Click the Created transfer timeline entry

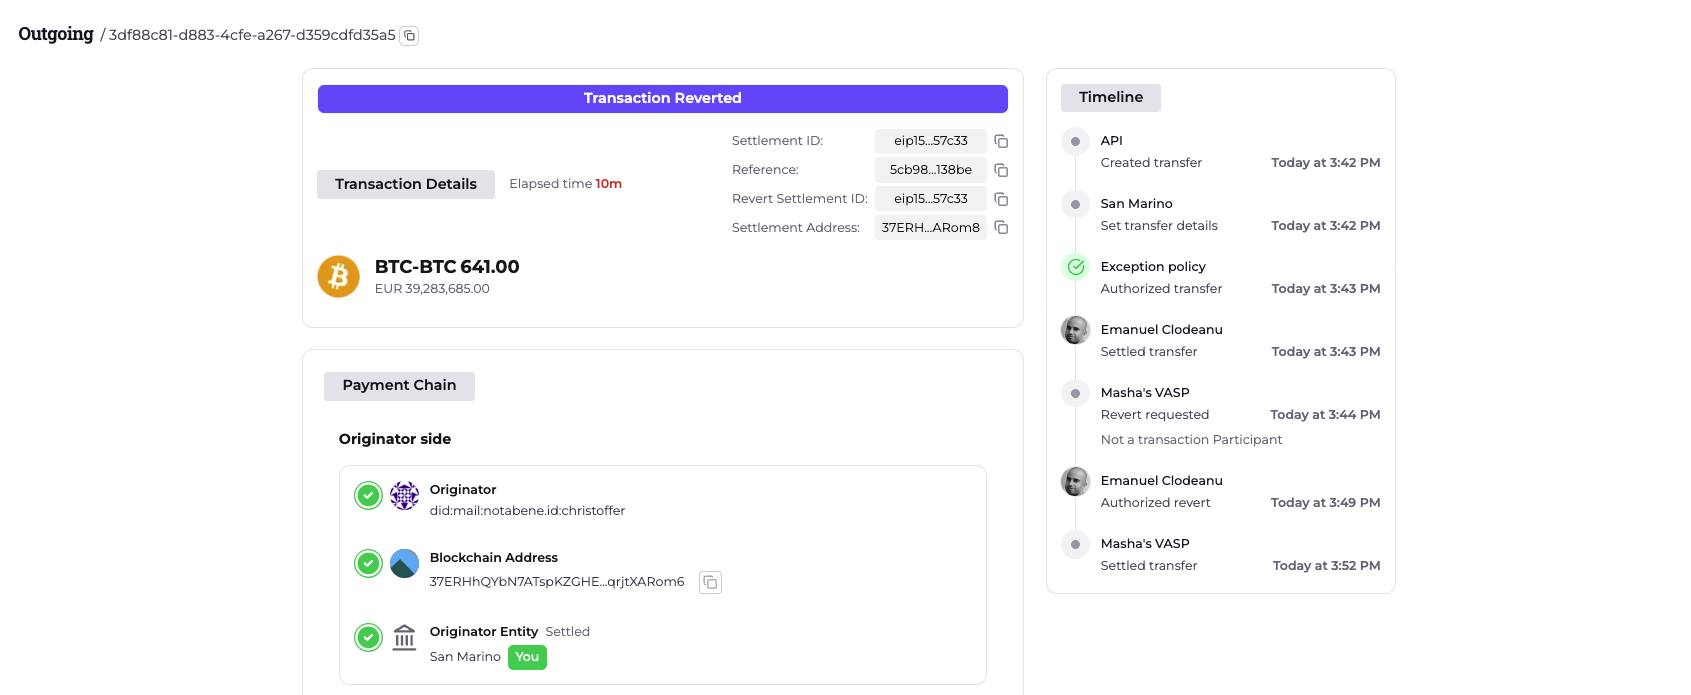[x=1151, y=163]
